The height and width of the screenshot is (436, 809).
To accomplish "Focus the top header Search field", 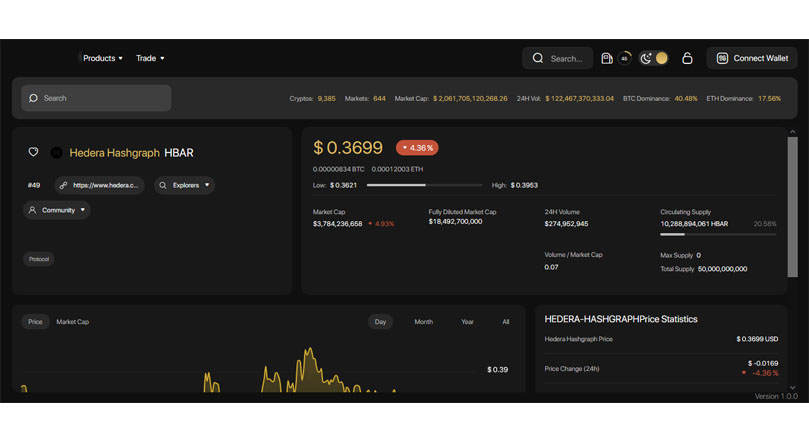I will [558, 58].
